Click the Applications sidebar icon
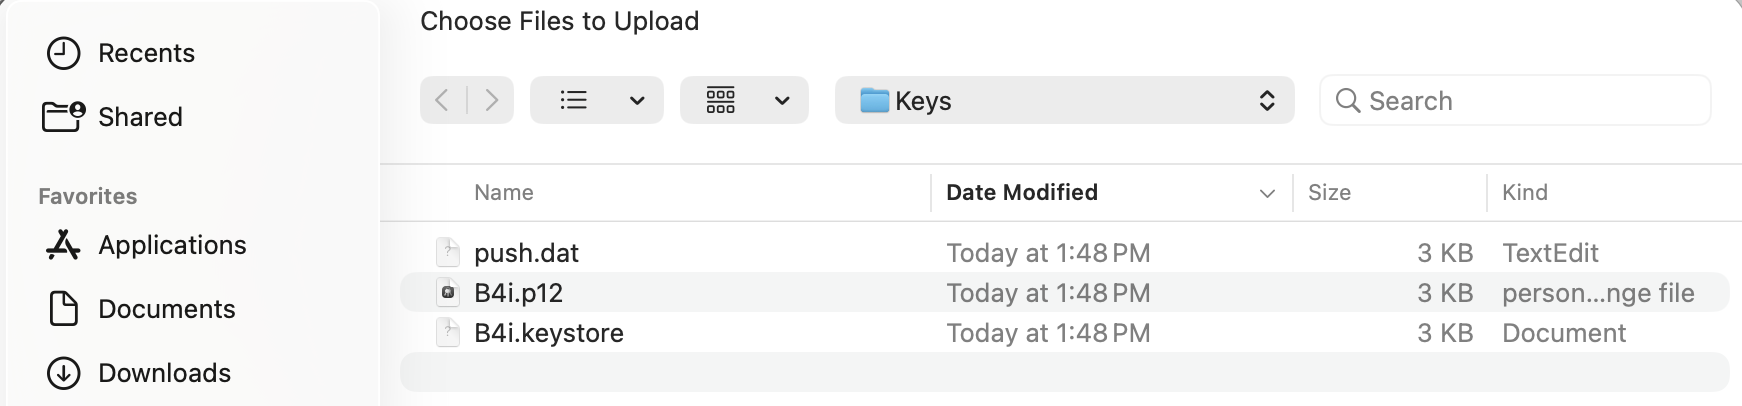This screenshot has width=1742, height=406. coord(64,245)
